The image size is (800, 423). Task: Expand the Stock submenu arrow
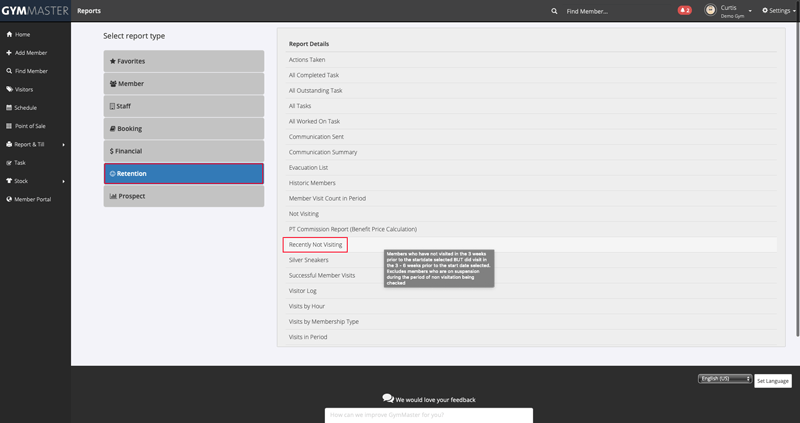coord(64,181)
